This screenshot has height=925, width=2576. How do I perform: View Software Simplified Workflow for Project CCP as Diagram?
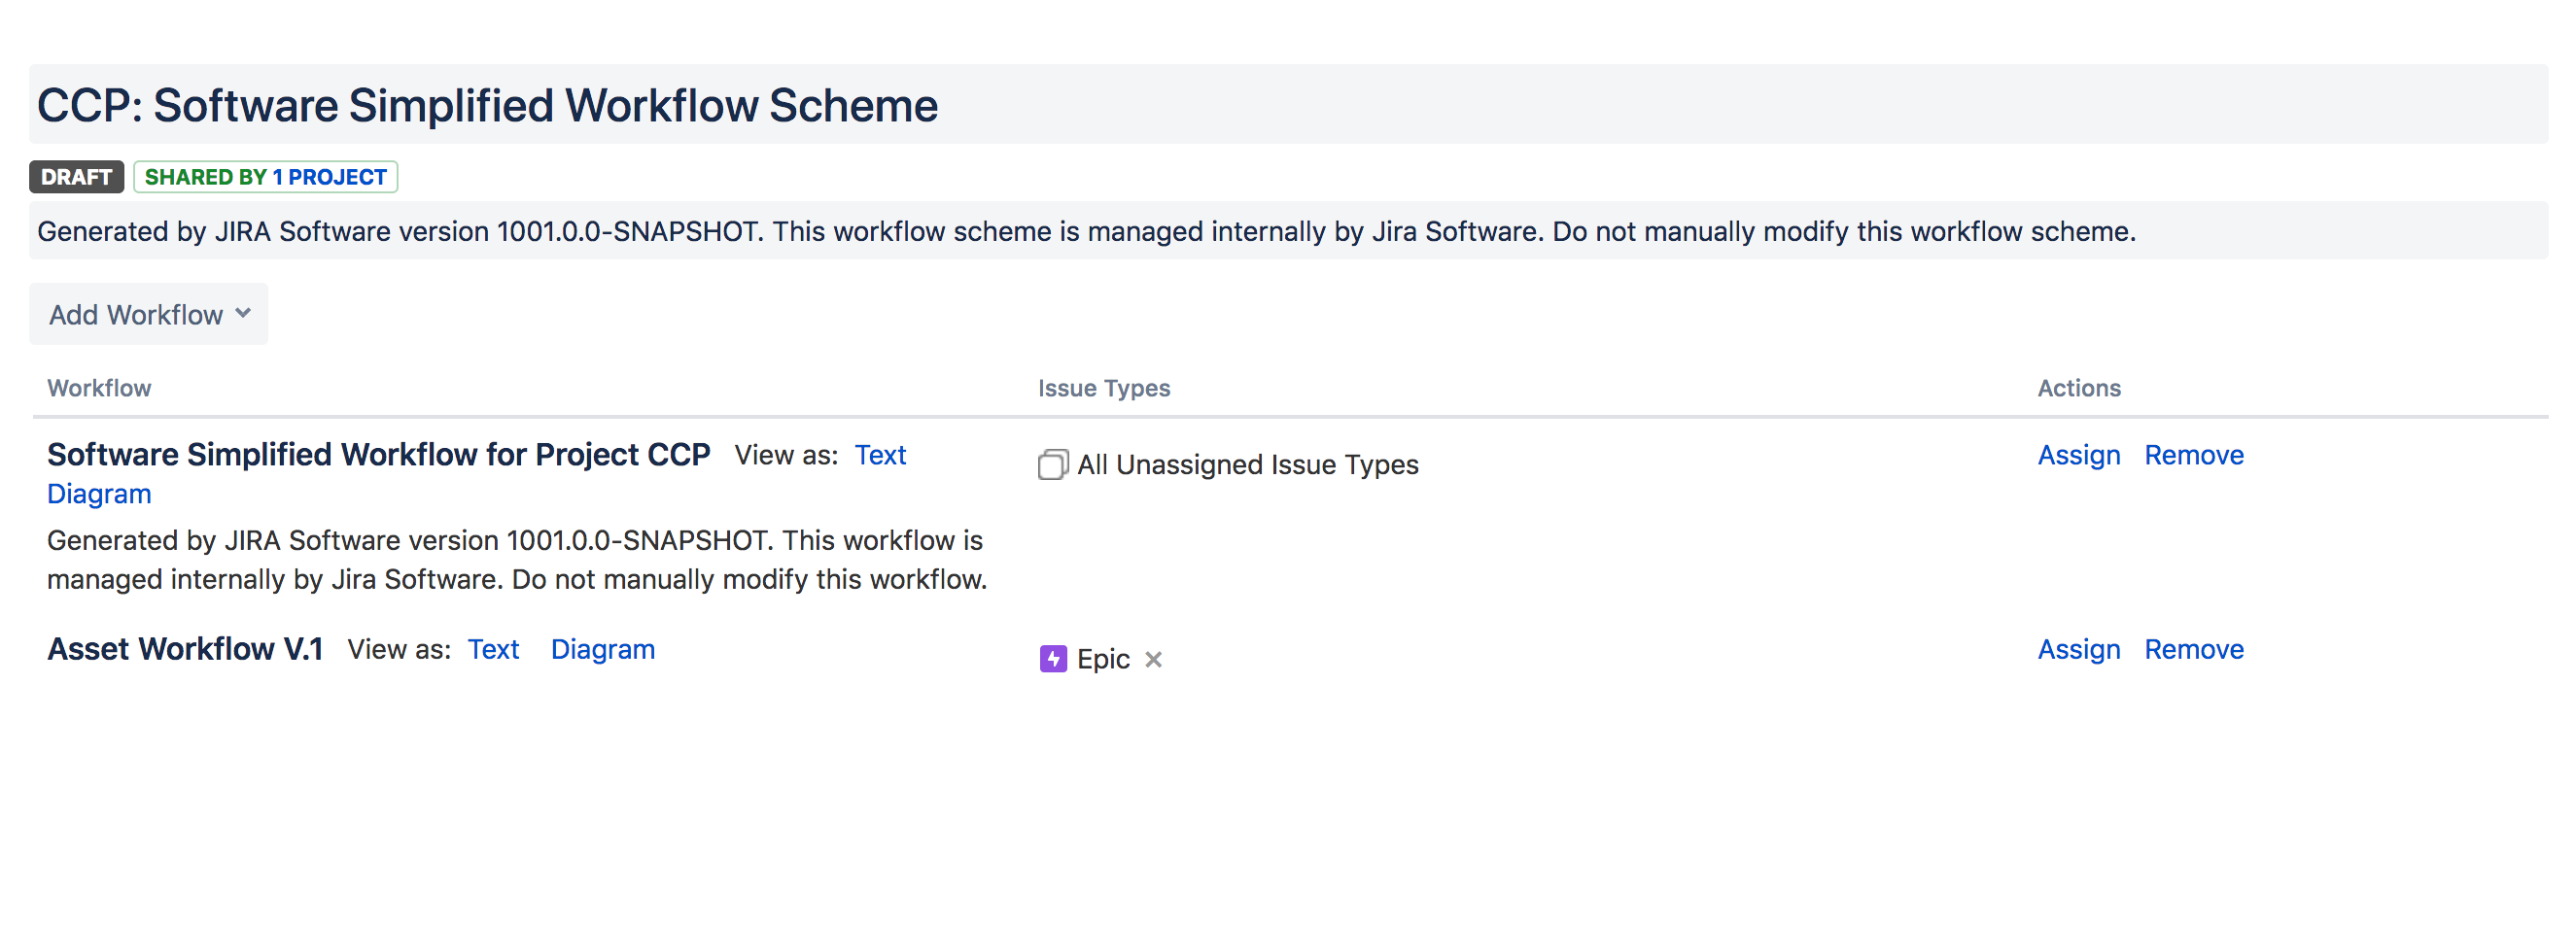pos(99,494)
